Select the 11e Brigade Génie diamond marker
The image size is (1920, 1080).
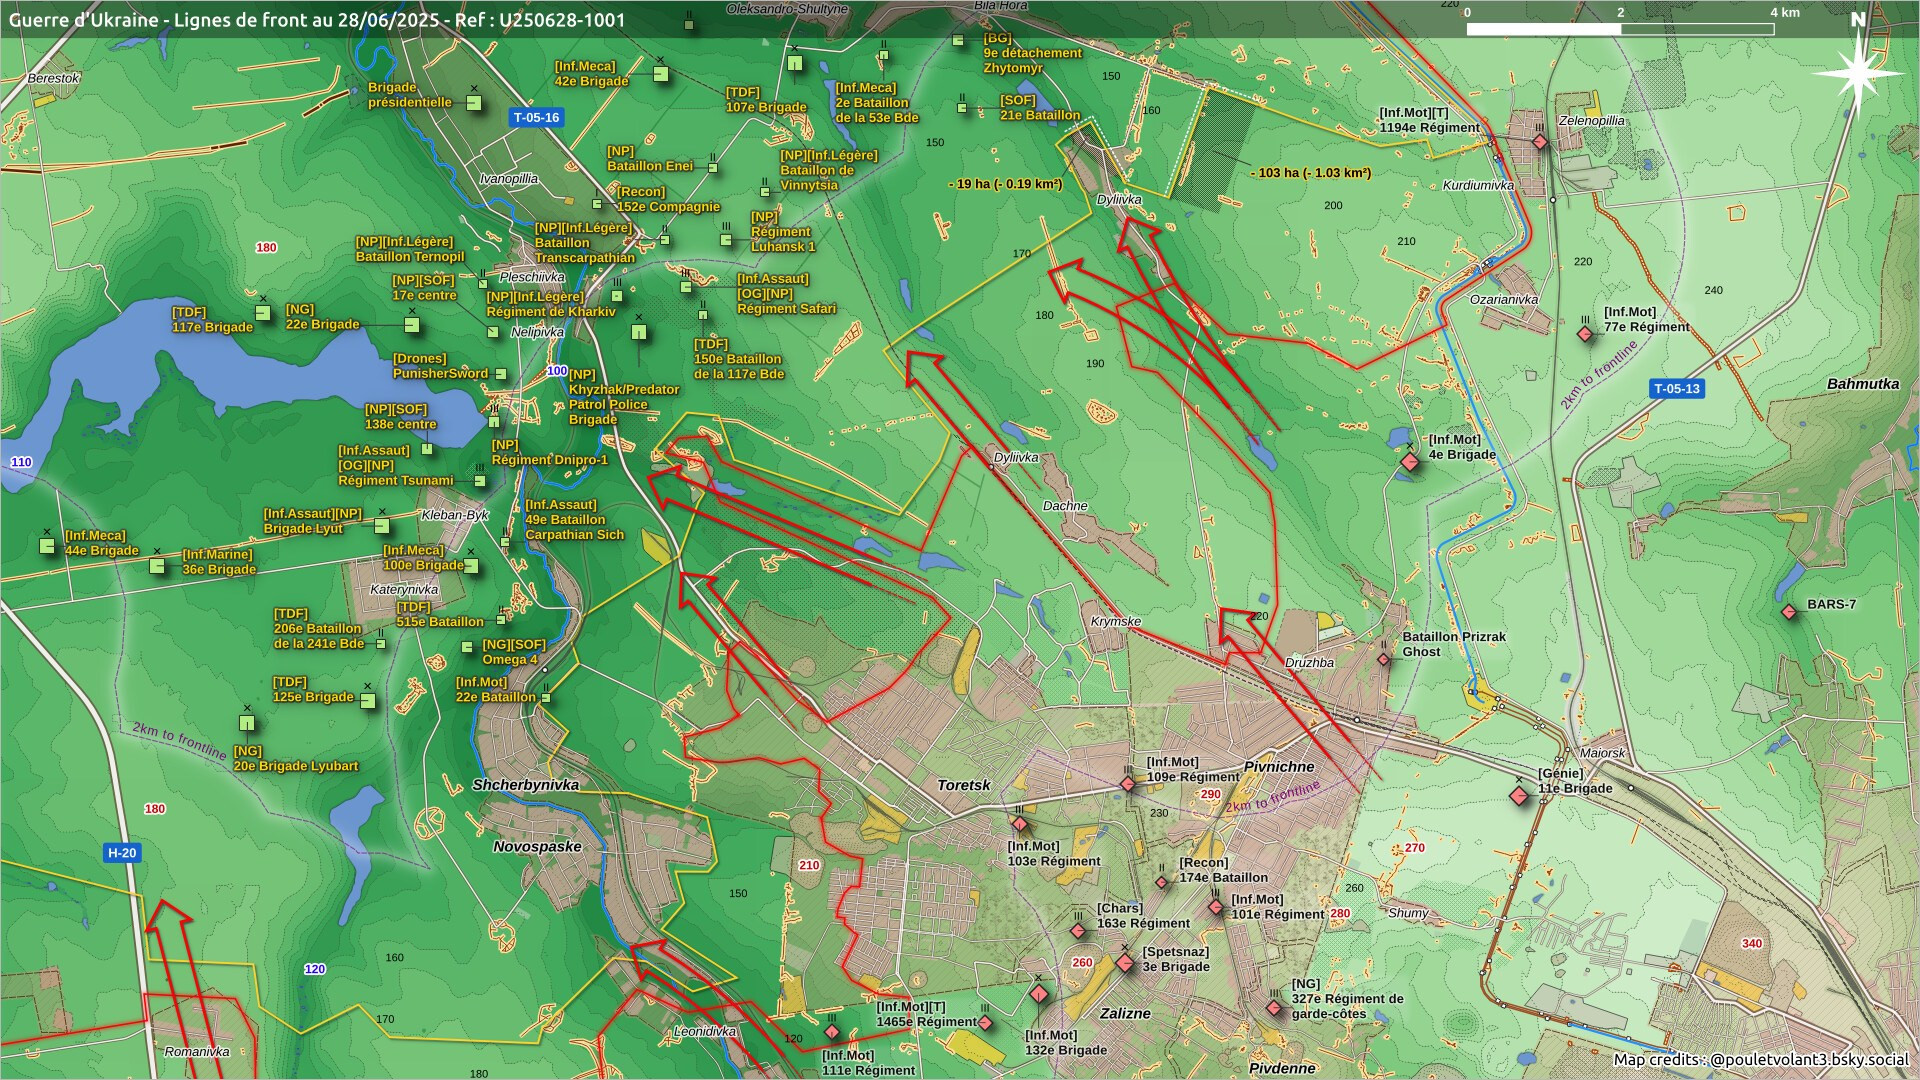click(x=1519, y=796)
